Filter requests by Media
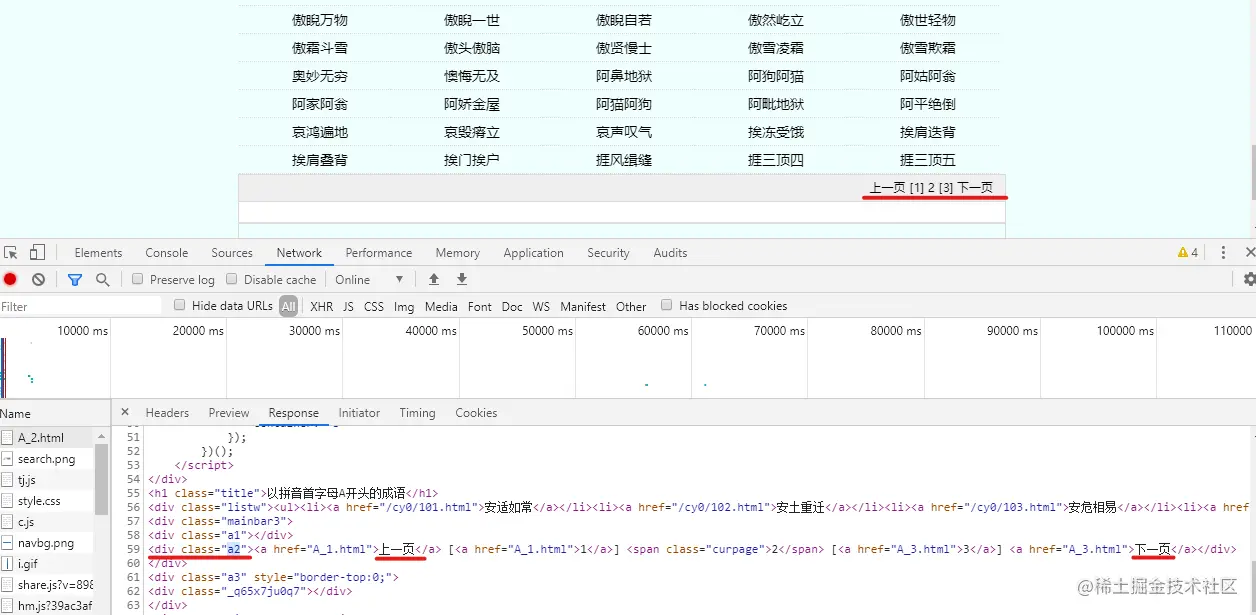Screen dimensions: 1256x615 [x=441, y=307]
